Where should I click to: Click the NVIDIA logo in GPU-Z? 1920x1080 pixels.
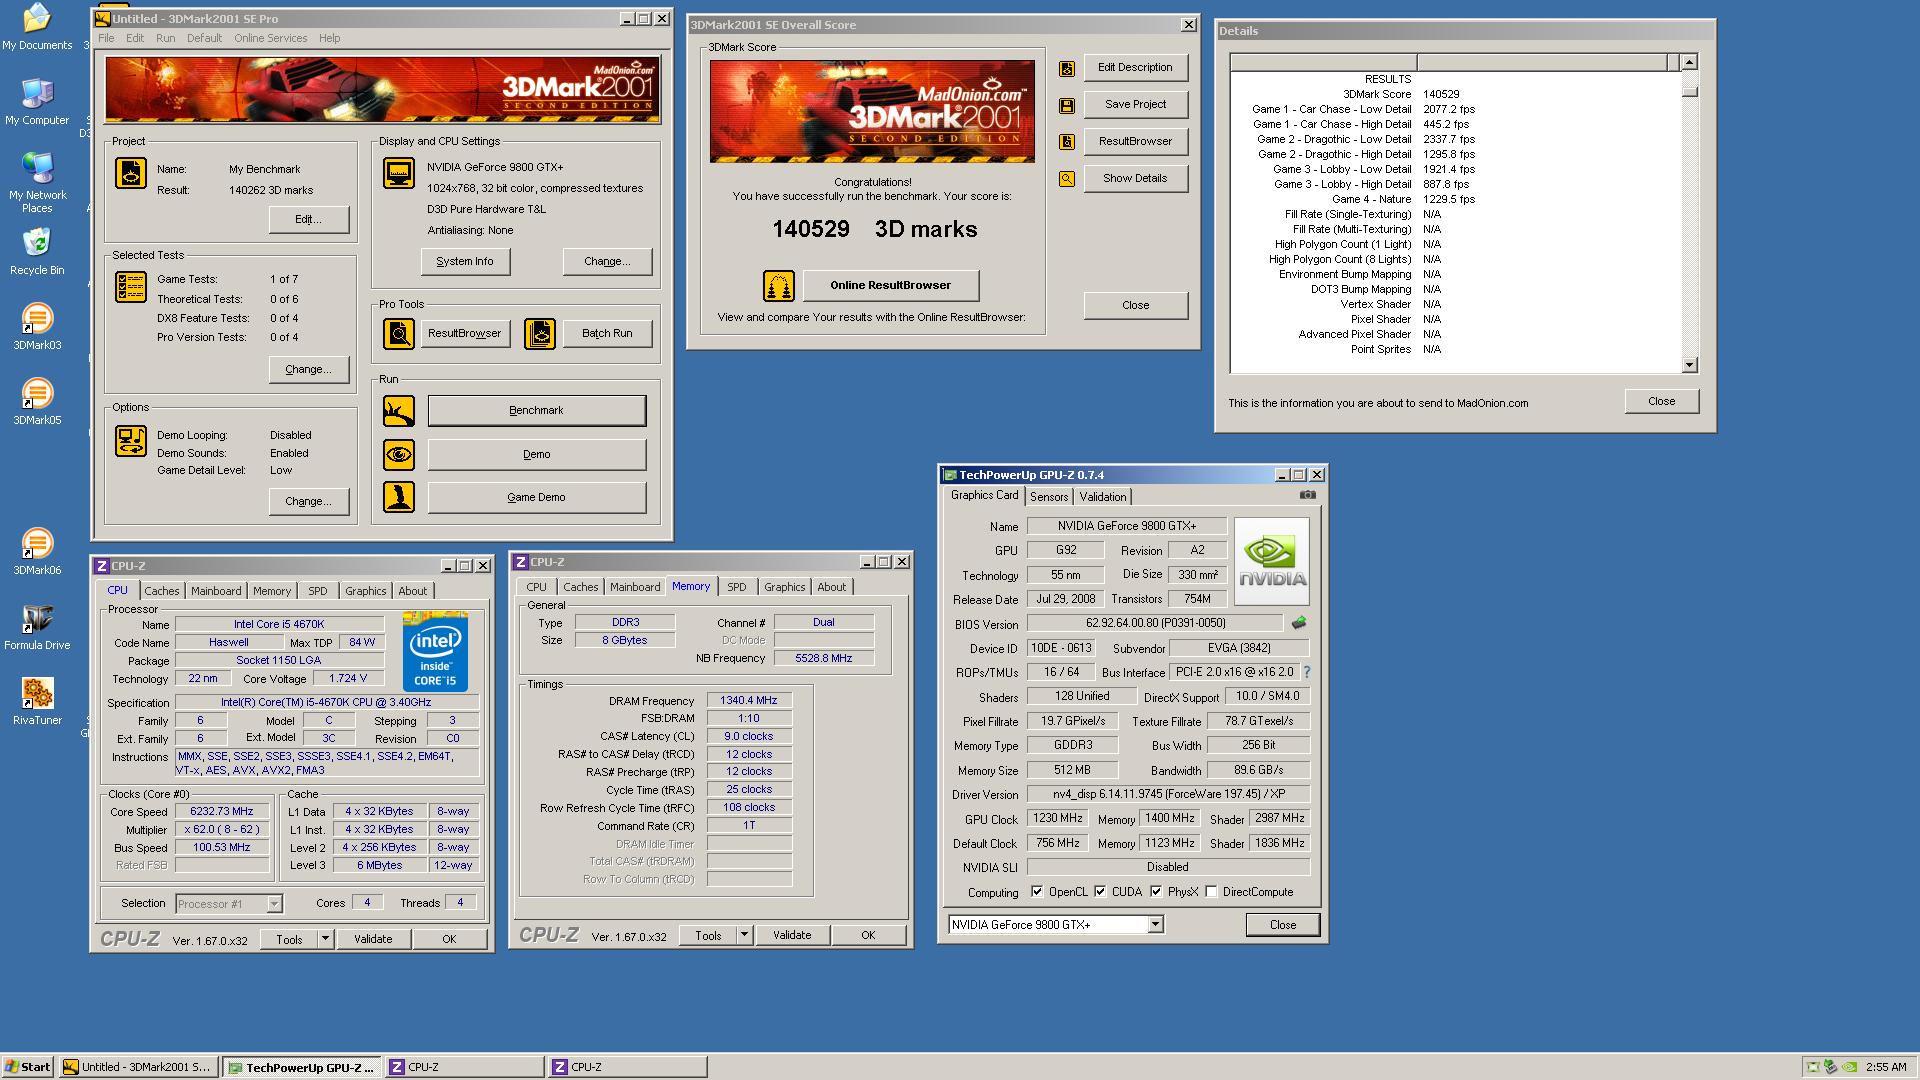point(1272,561)
